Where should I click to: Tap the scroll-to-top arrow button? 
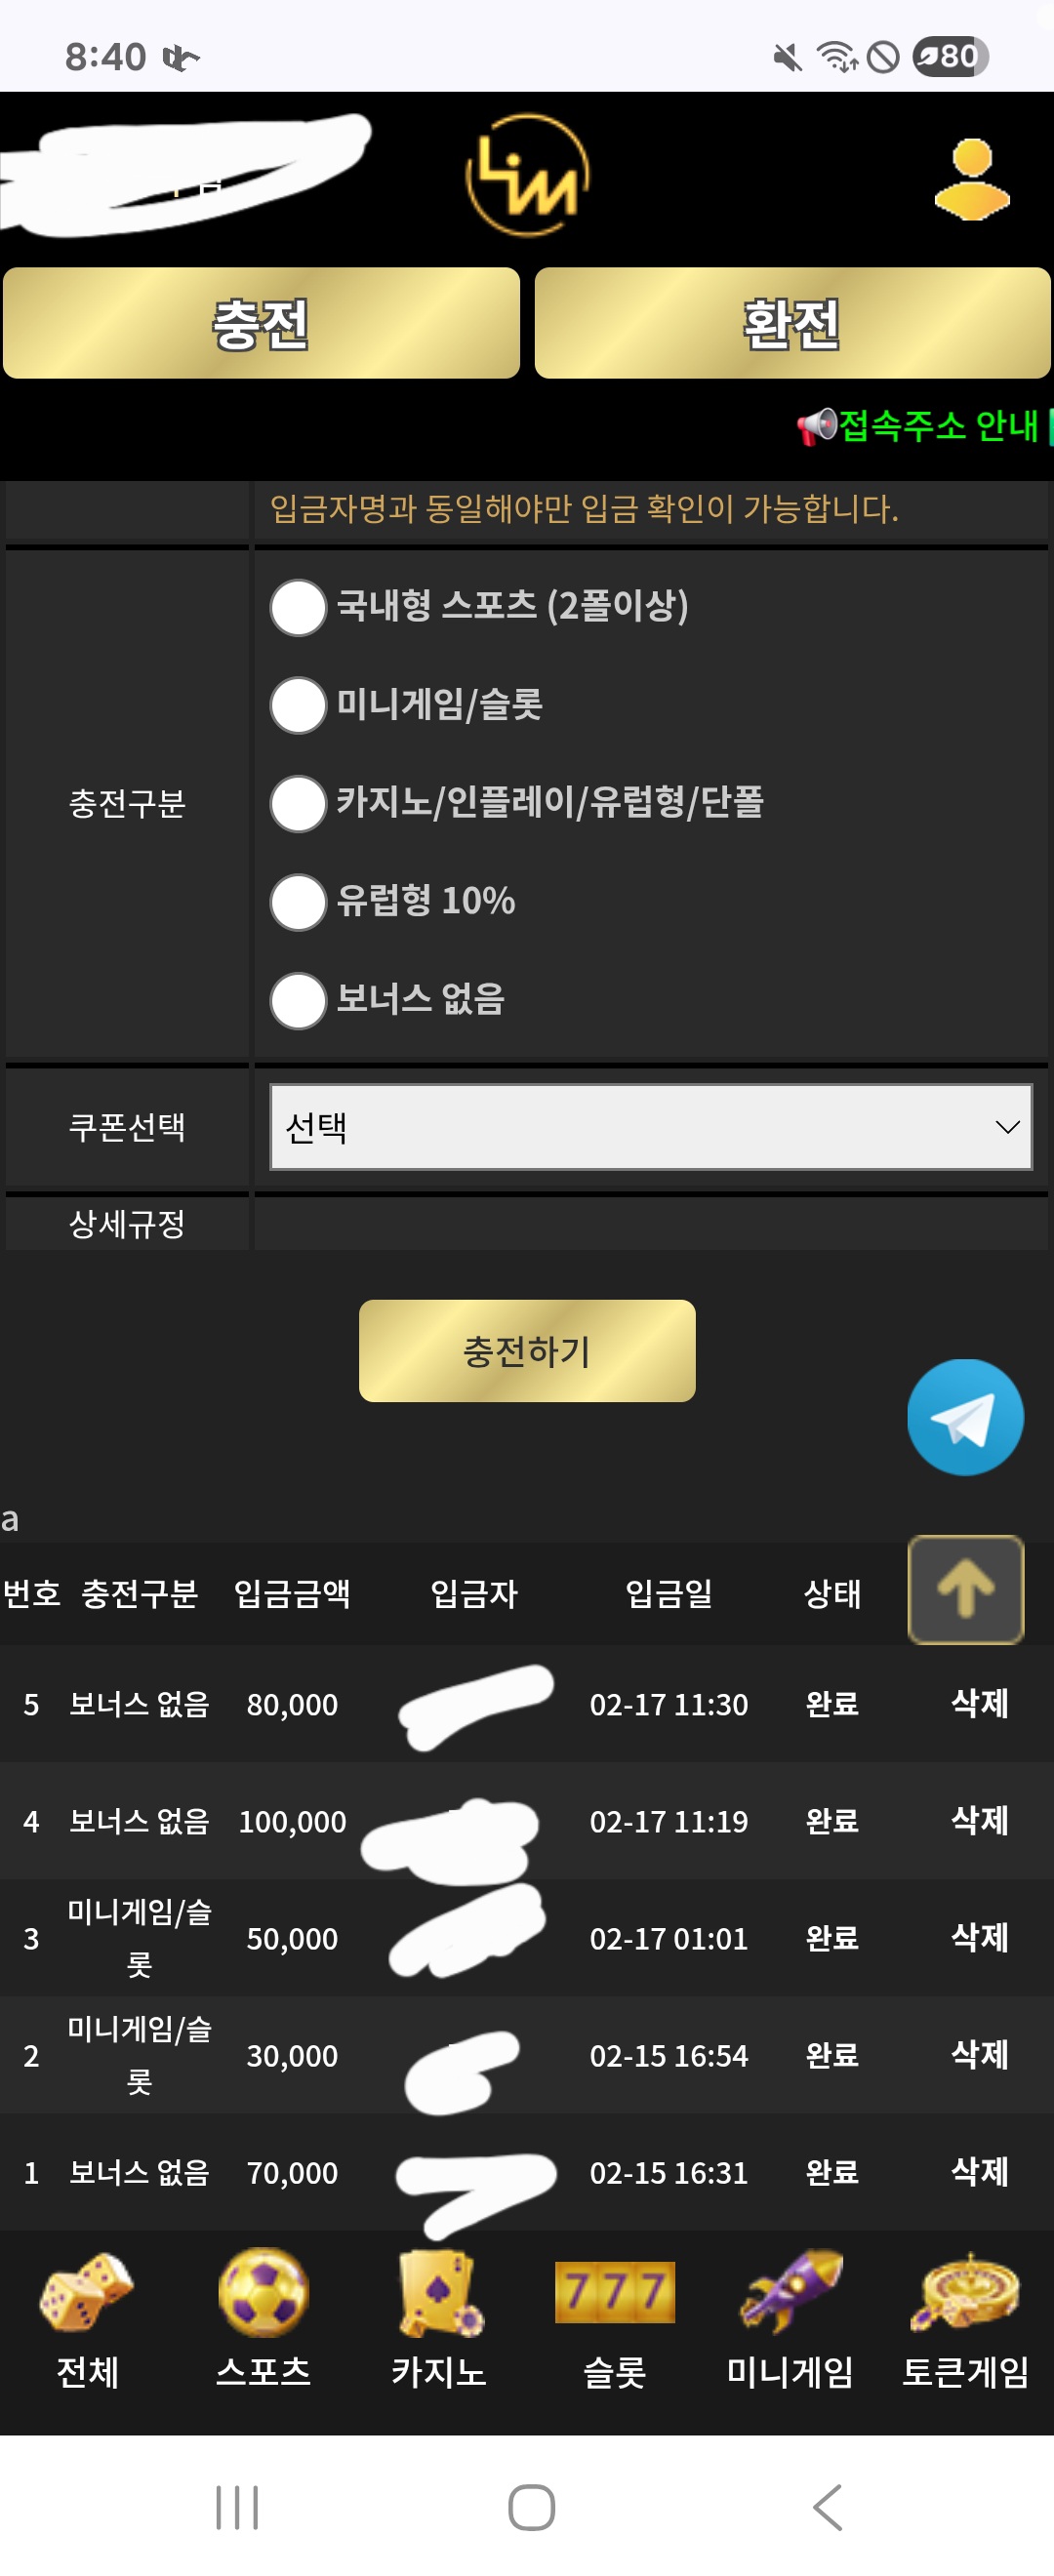pos(964,1588)
